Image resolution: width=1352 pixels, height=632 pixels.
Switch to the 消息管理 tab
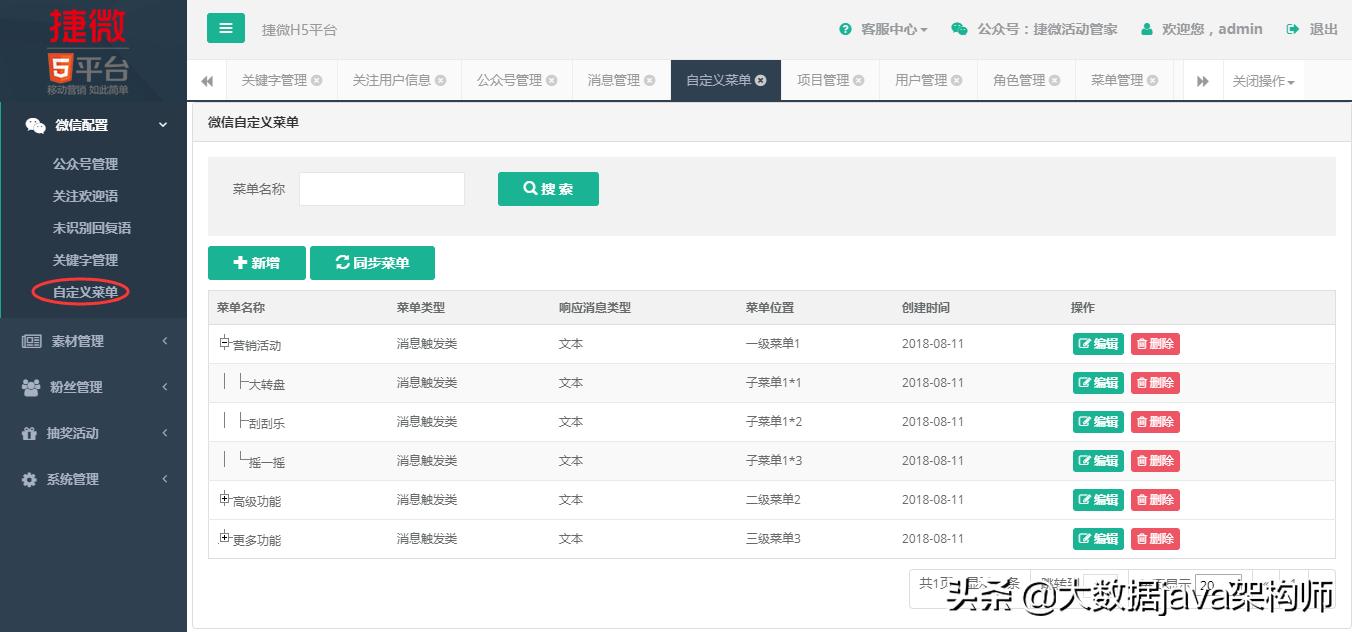614,80
